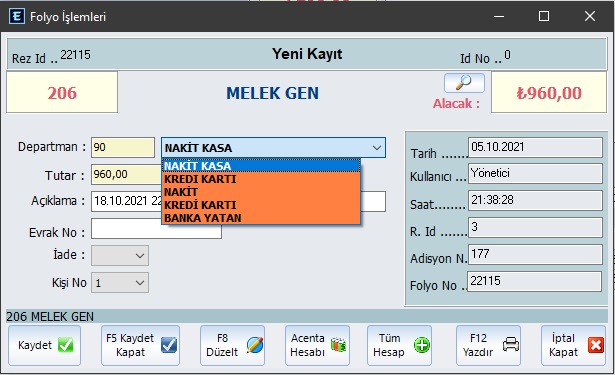Viewport: 615px width, 375px height.
Task: Maximize the Folyo İşlemleri window
Action: [544, 16]
